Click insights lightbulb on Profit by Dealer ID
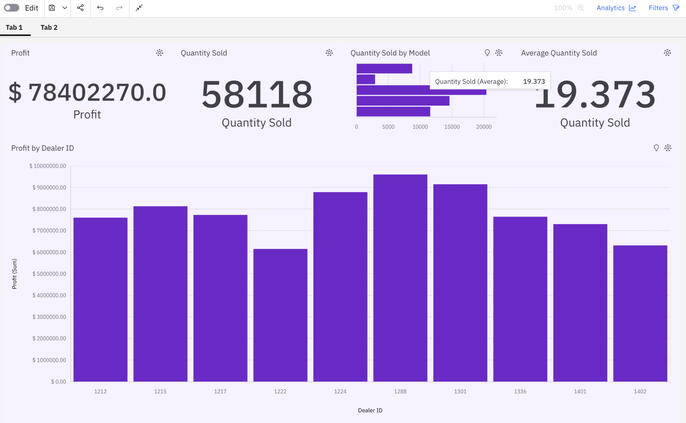 tap(656, 148)
